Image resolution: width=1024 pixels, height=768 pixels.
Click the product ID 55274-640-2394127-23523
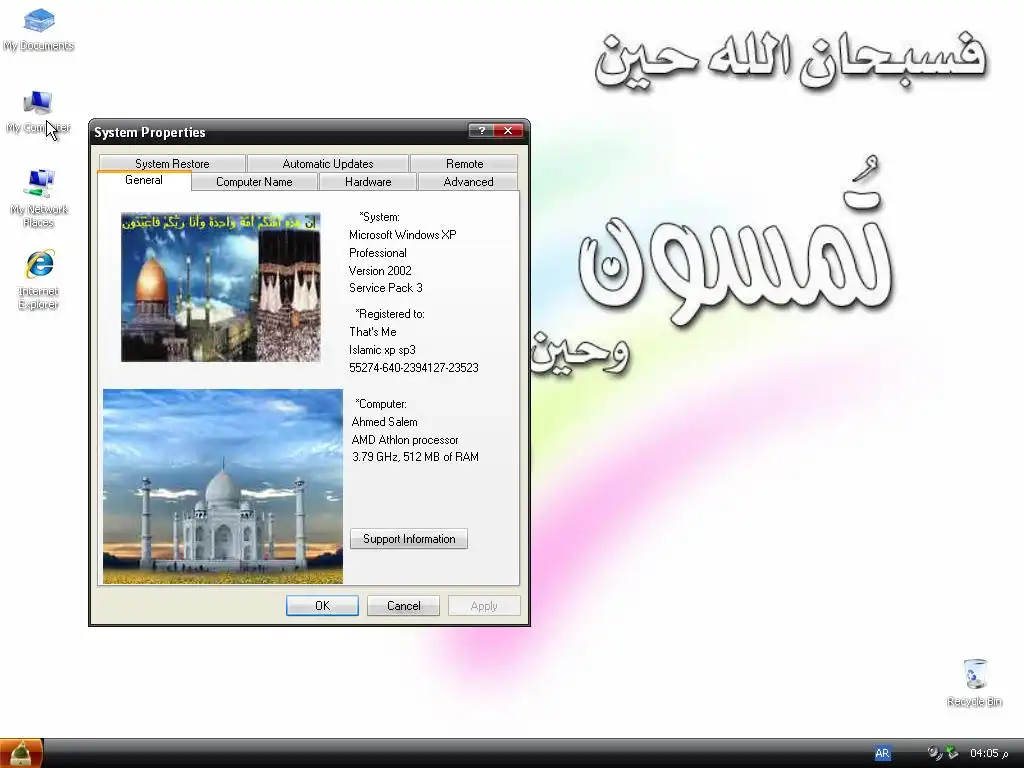pyautogui.click(x=413, y=368)
